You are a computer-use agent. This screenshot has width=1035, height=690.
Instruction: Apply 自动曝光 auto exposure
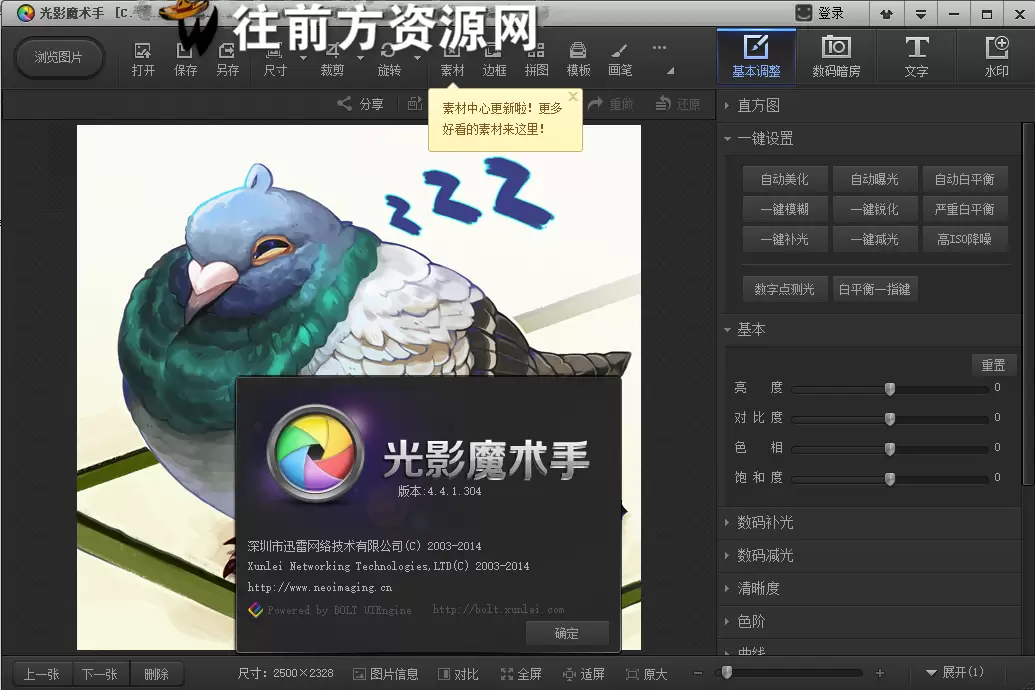pos(875,179)
